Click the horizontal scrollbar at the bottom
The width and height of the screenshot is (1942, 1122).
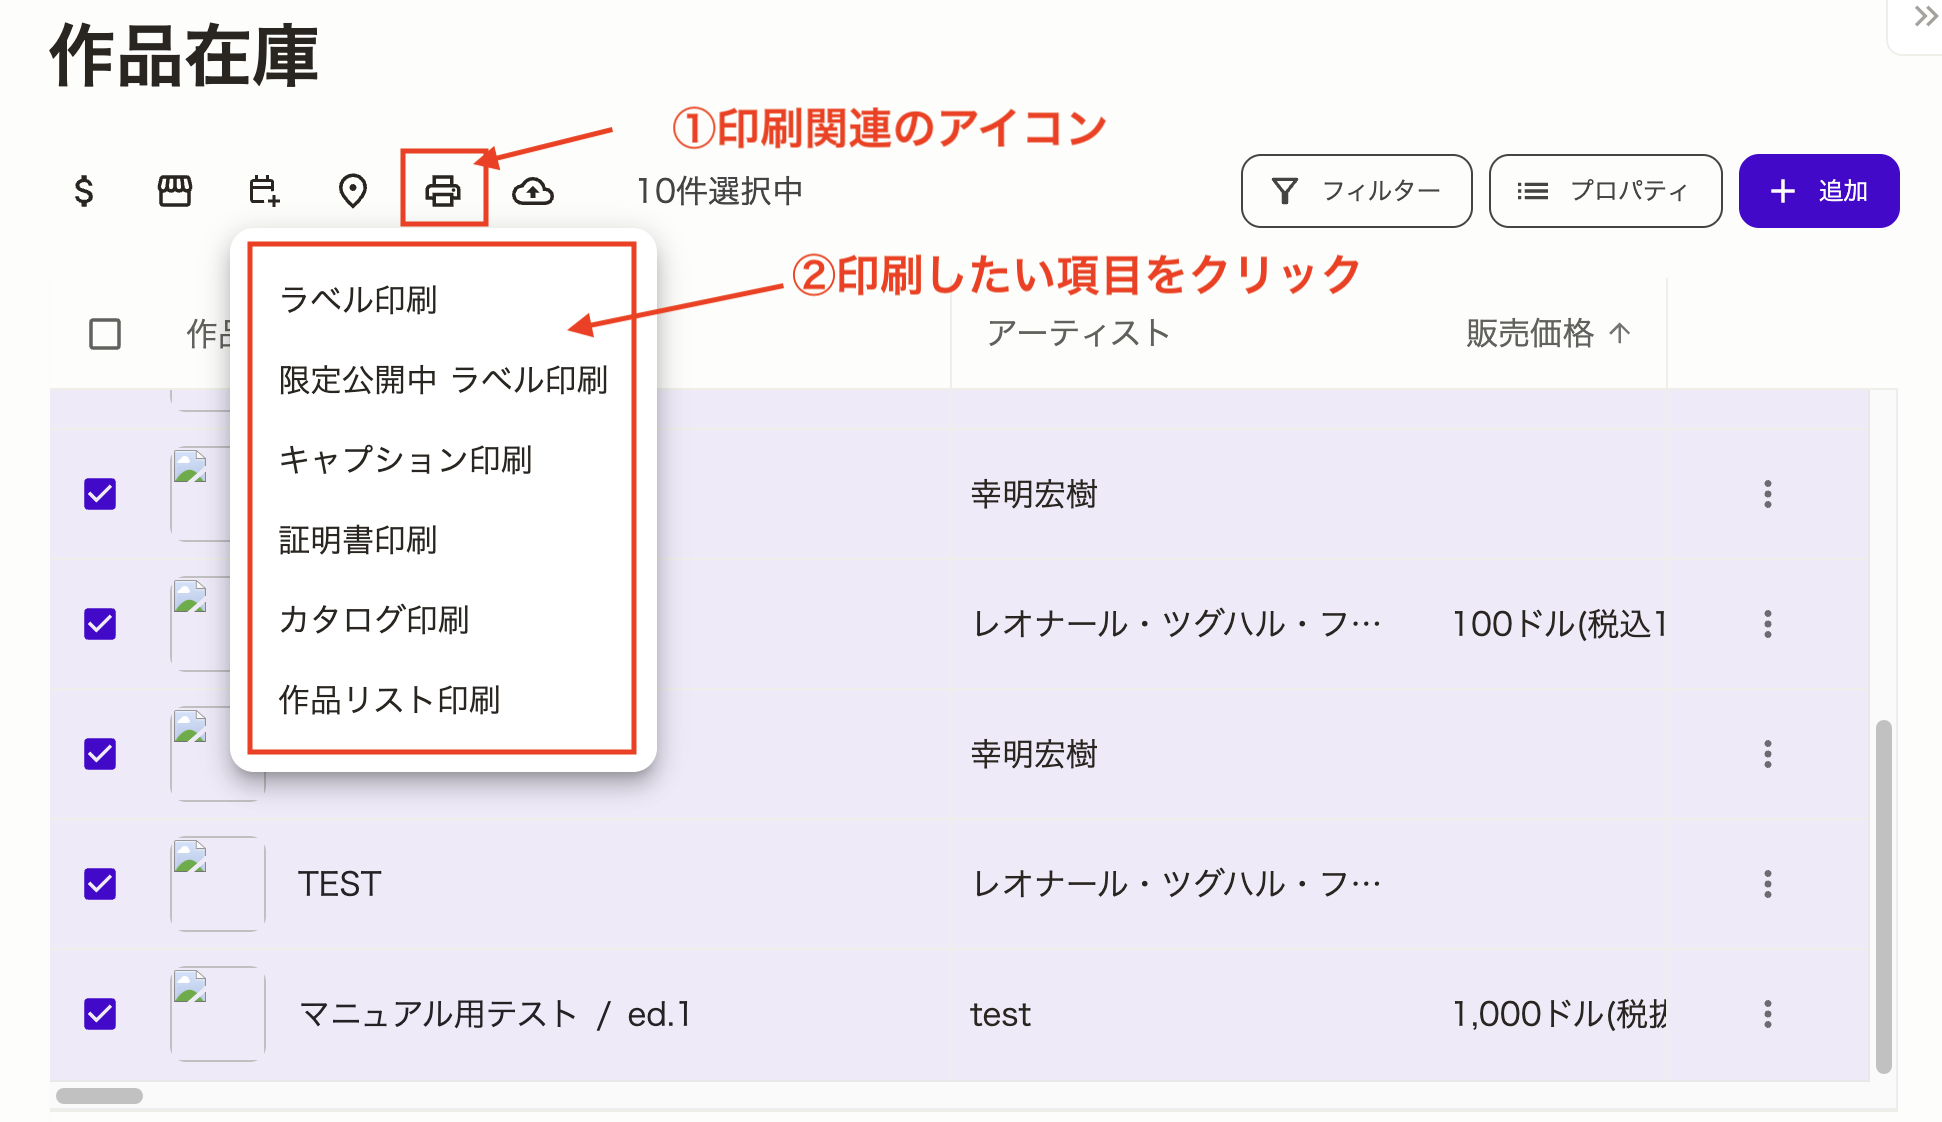coord(100,1095)
